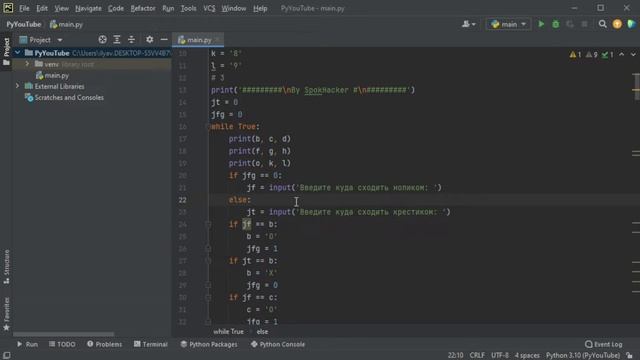Expand all project tree items
The image size is (640, 360).
[117, 40]
